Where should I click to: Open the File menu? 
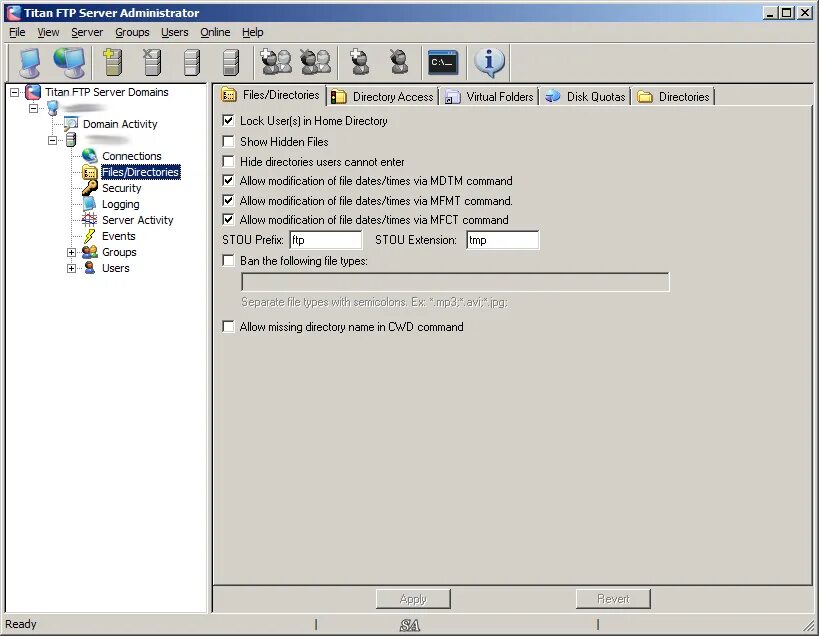pyautogui.click(x=17, y=32)
